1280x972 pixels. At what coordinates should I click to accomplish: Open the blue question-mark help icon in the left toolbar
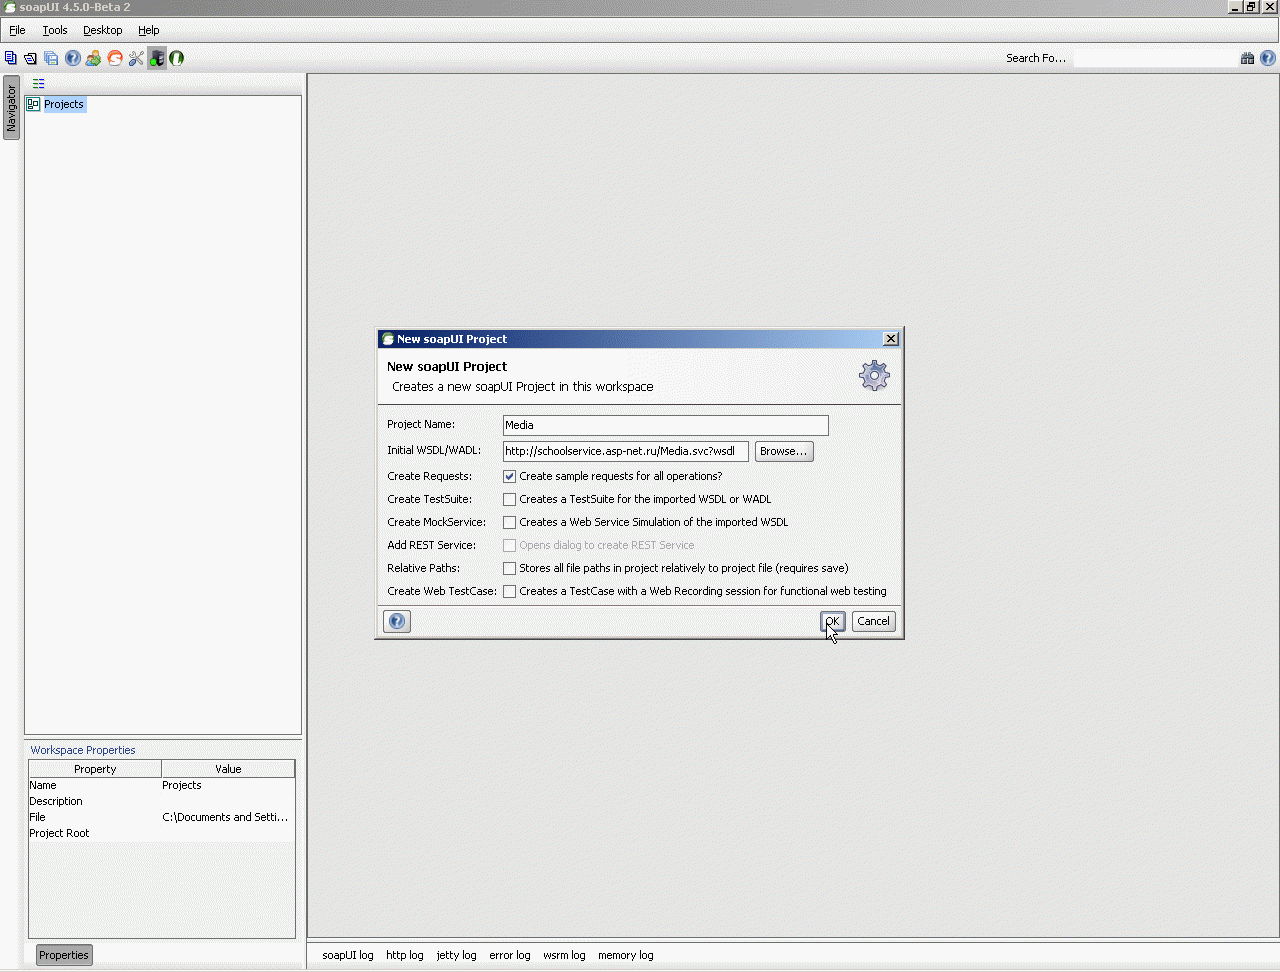[73, 58]
